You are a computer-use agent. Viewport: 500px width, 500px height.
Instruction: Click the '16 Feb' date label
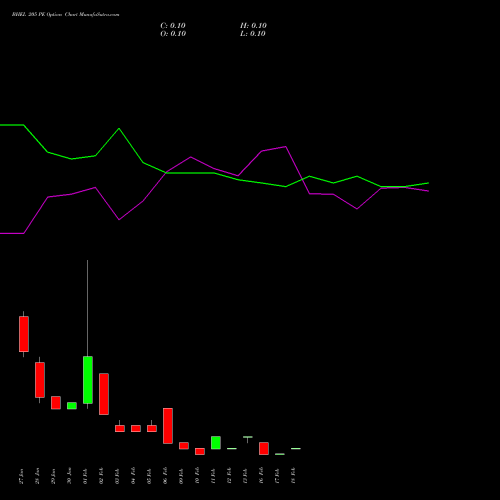[262, 476]
